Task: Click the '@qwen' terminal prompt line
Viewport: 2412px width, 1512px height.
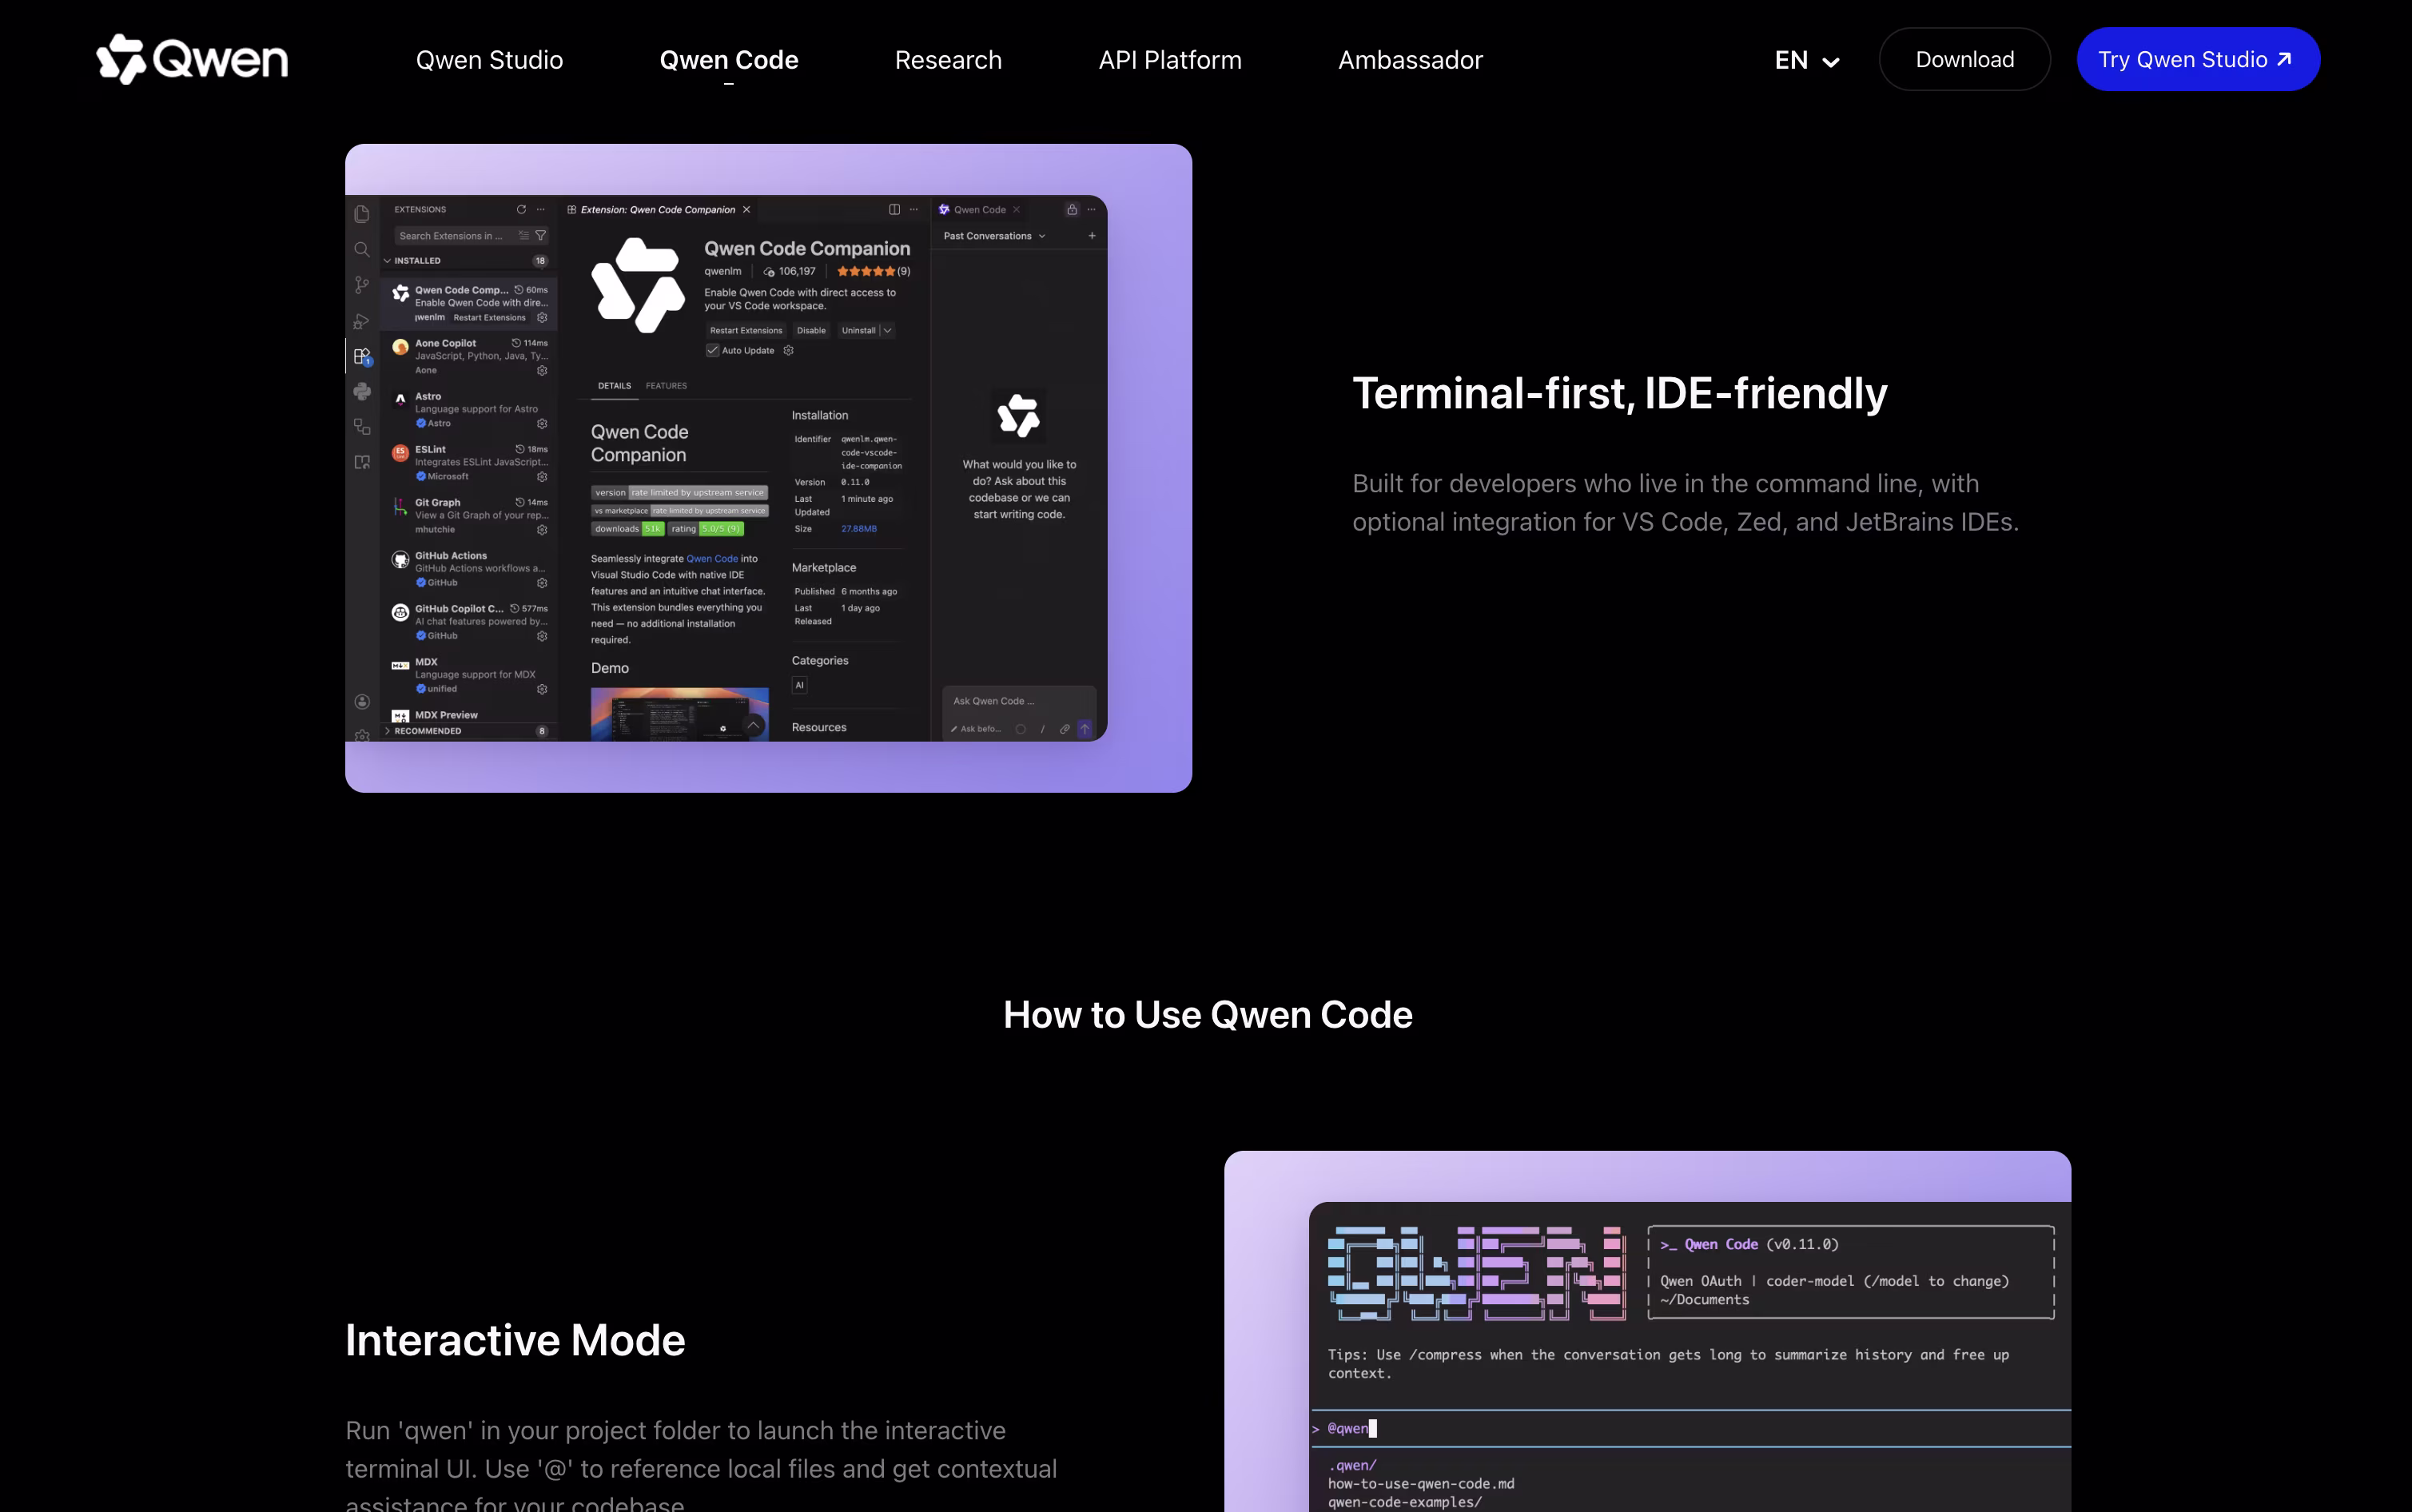Action: click(1690, 1428)
